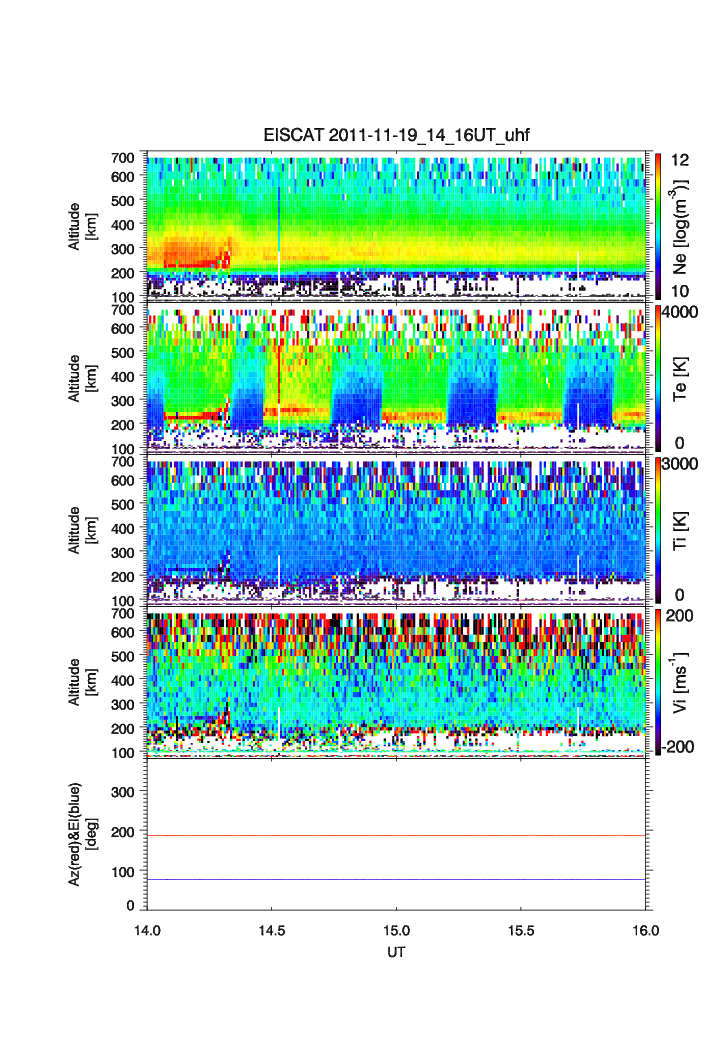Click the Ne electron density color bar
This screenshot has height=1062, width=708.
(x=656, y=225)
